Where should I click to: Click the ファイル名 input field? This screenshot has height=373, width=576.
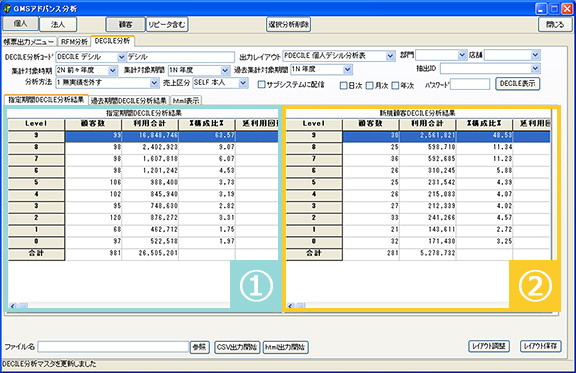click(113, 347)
